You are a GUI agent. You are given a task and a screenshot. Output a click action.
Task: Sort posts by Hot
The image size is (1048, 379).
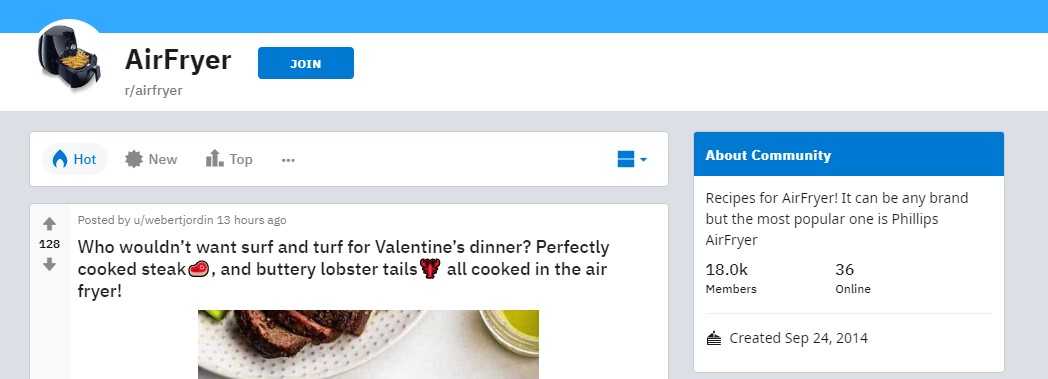75,159
